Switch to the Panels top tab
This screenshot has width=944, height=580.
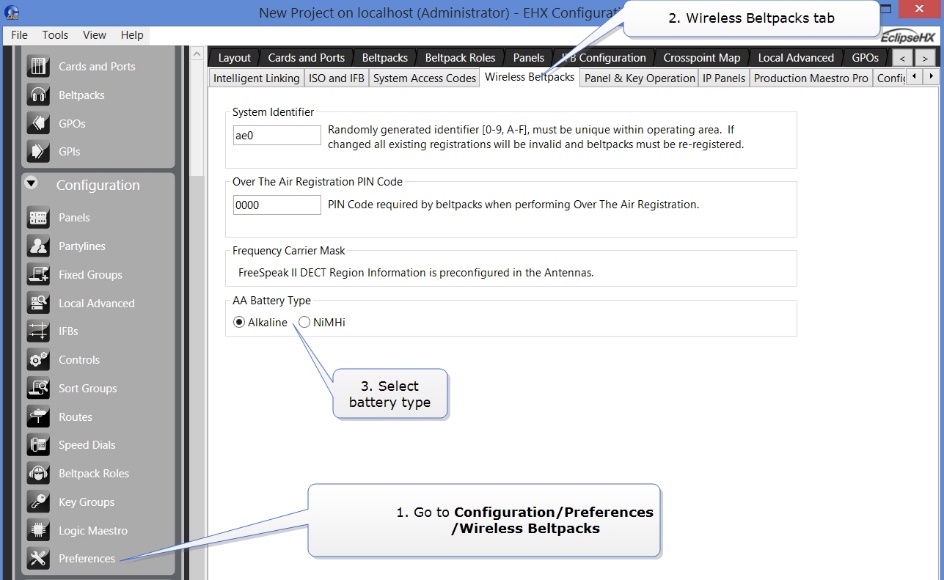pos(529,58)
